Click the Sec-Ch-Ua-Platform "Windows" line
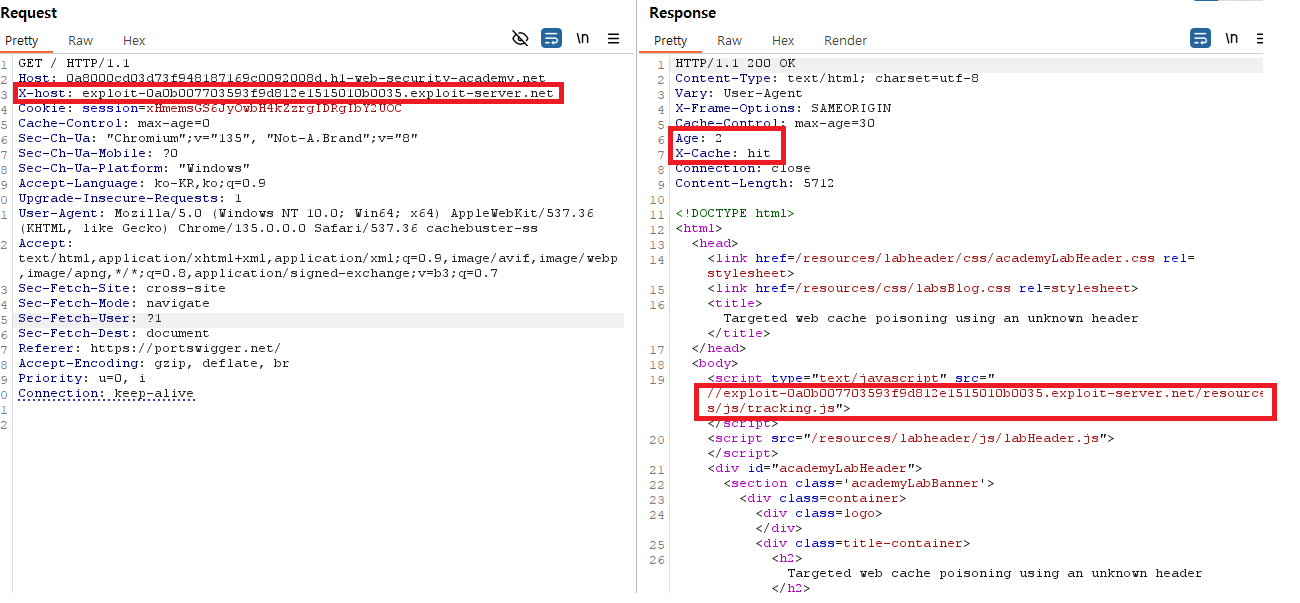 tap(134, 168)
